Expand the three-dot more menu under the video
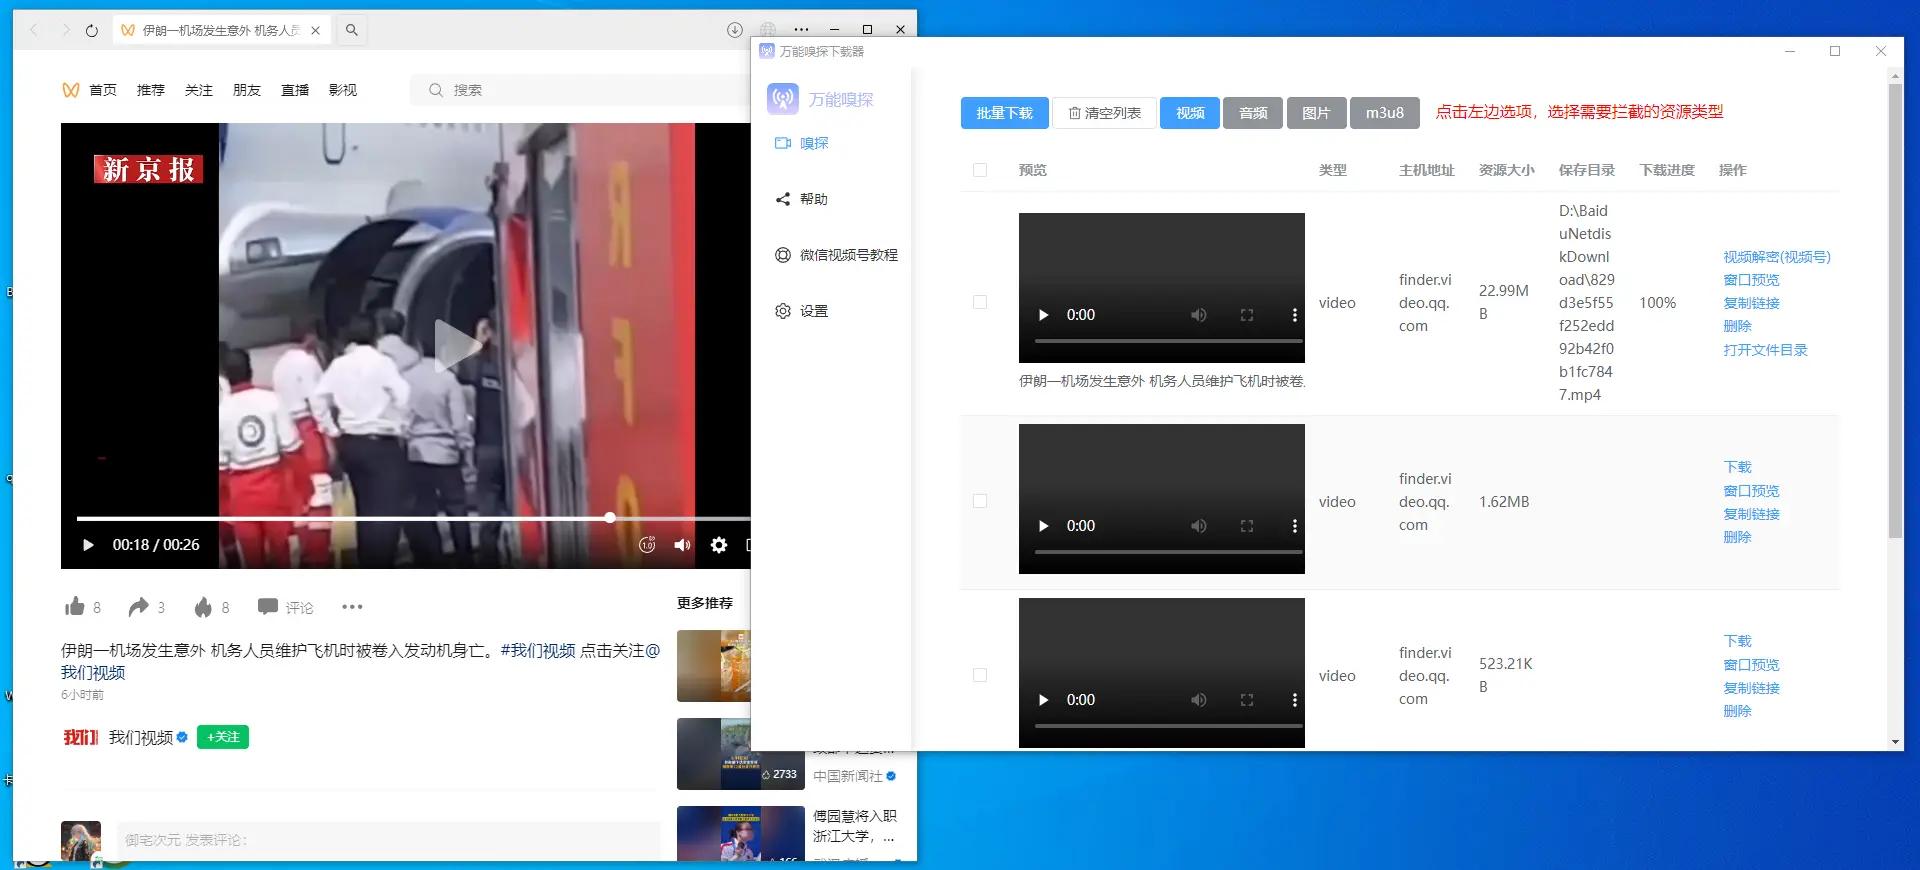The height and width of the screenshot is (870, 1920). (352, 606)
